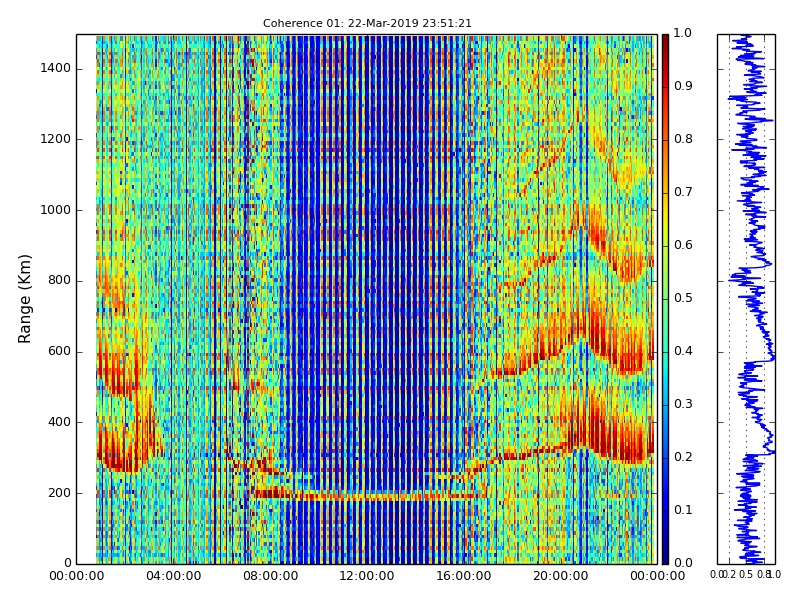
Task: Click the colorbar tick label 0.7
Action: point(683,192)
